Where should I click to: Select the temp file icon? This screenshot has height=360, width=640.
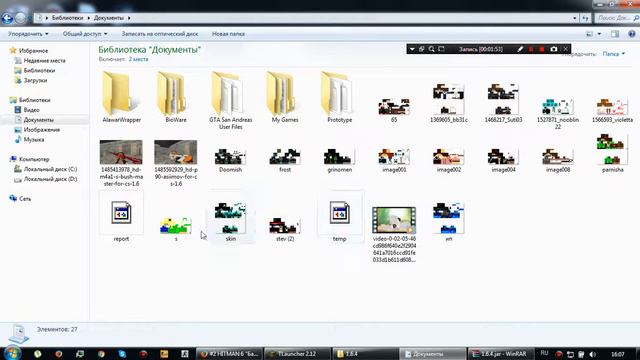tap(340, 213)
